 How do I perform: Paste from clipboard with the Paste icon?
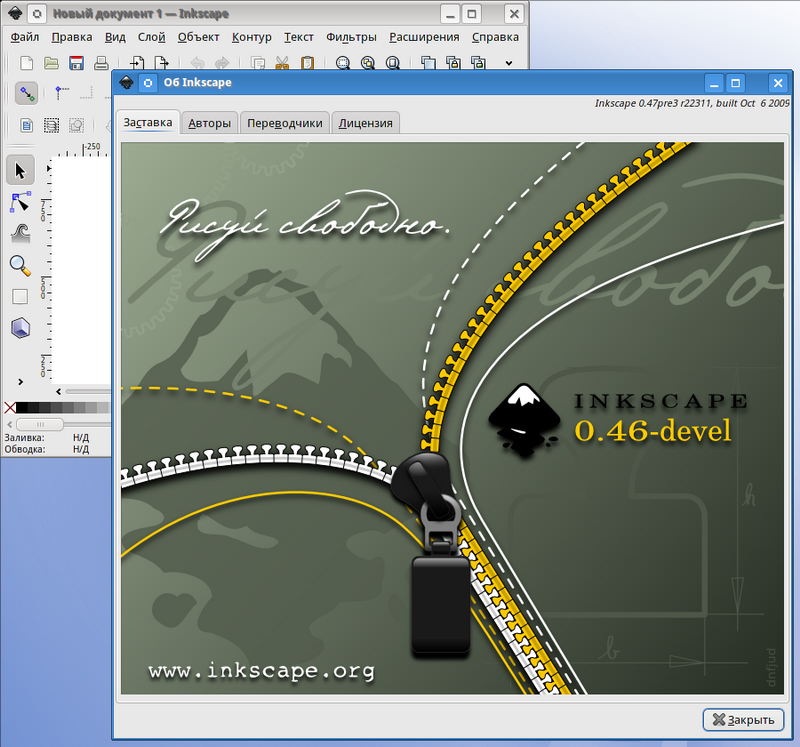pyautogui.click(x=307, y=63)
